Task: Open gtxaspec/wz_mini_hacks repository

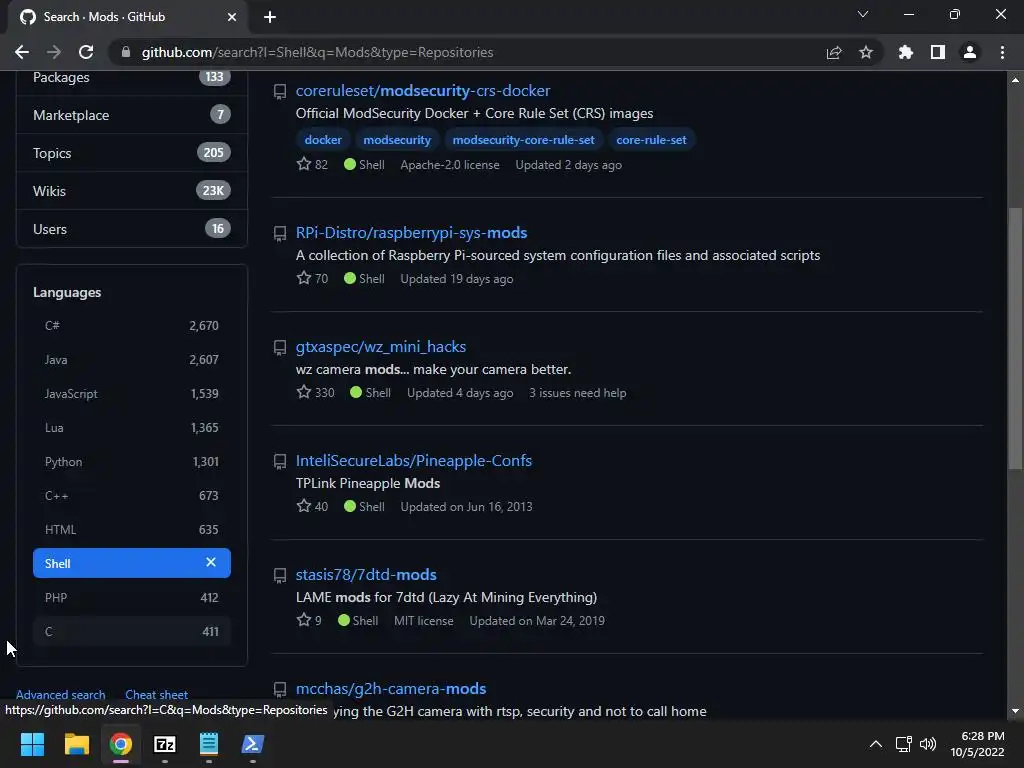Action: coord(381,347)
